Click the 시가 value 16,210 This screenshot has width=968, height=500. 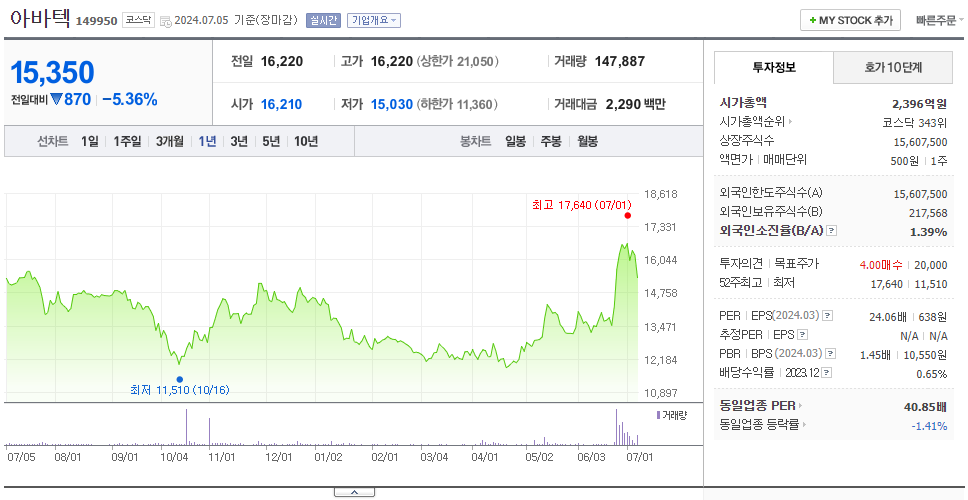[282, 104]
